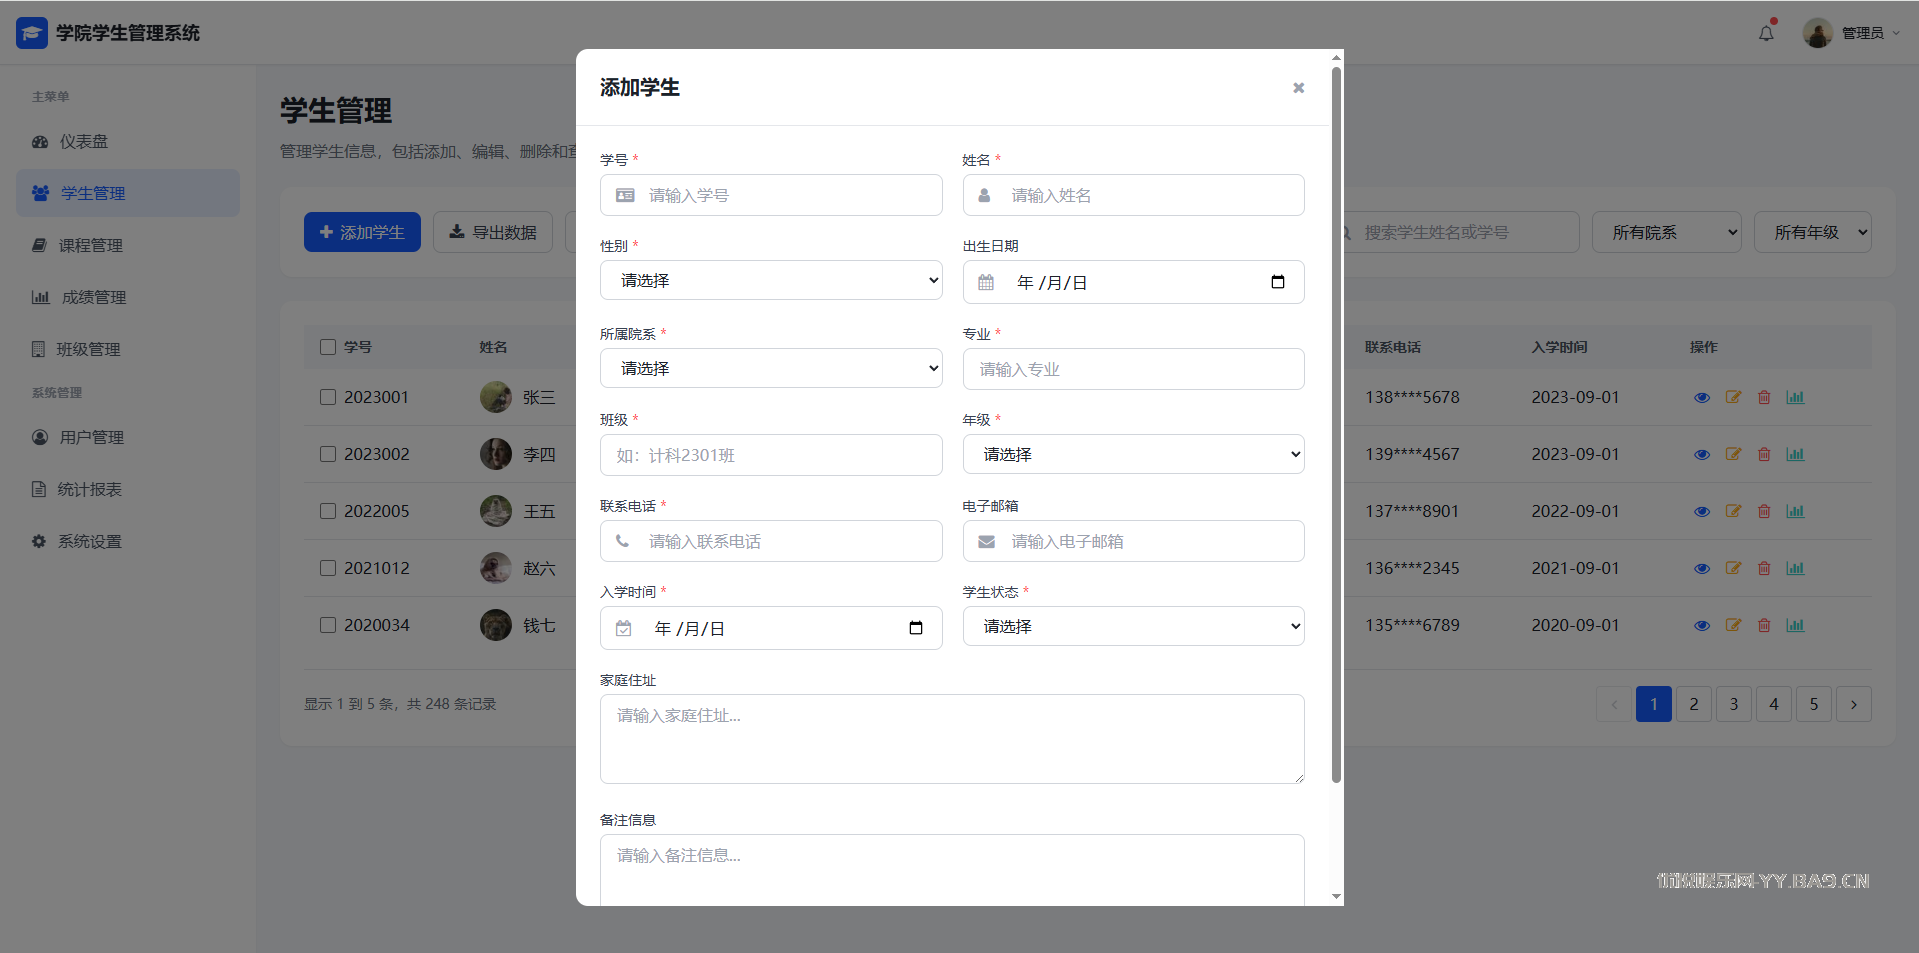This screenshot has width=1919, height=953.
Task: Open the 学生状态 dropdown
Action: (x=1133, y=626)
